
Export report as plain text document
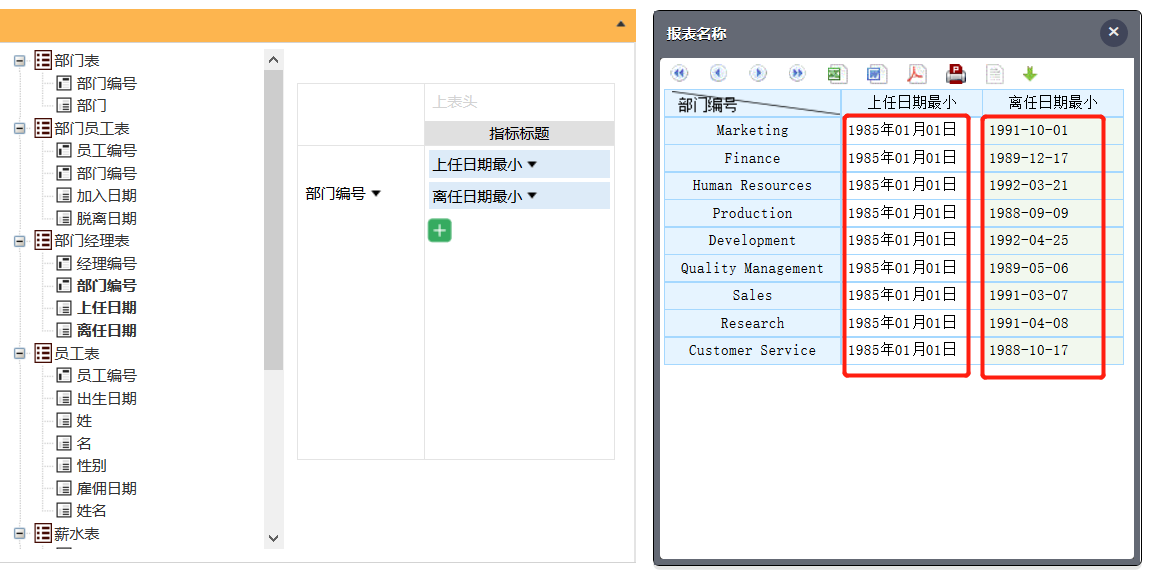[x=995, y=73]
